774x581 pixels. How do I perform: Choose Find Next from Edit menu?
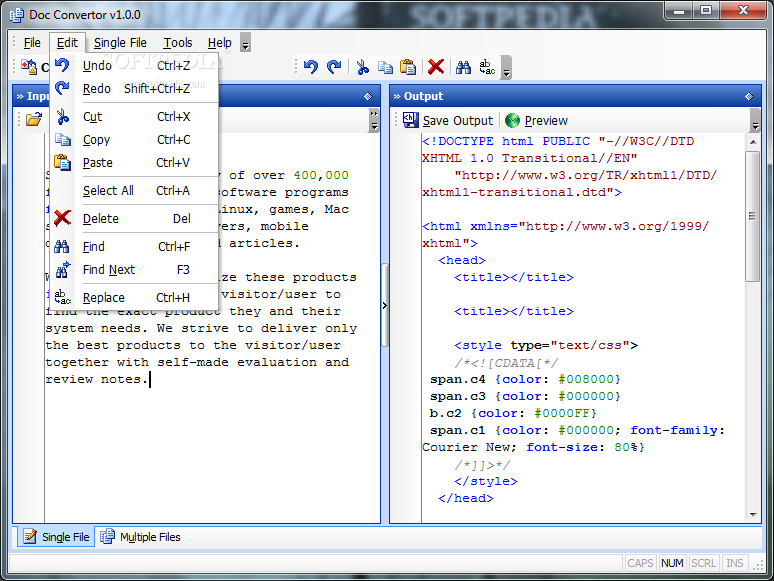coord(134,270)
